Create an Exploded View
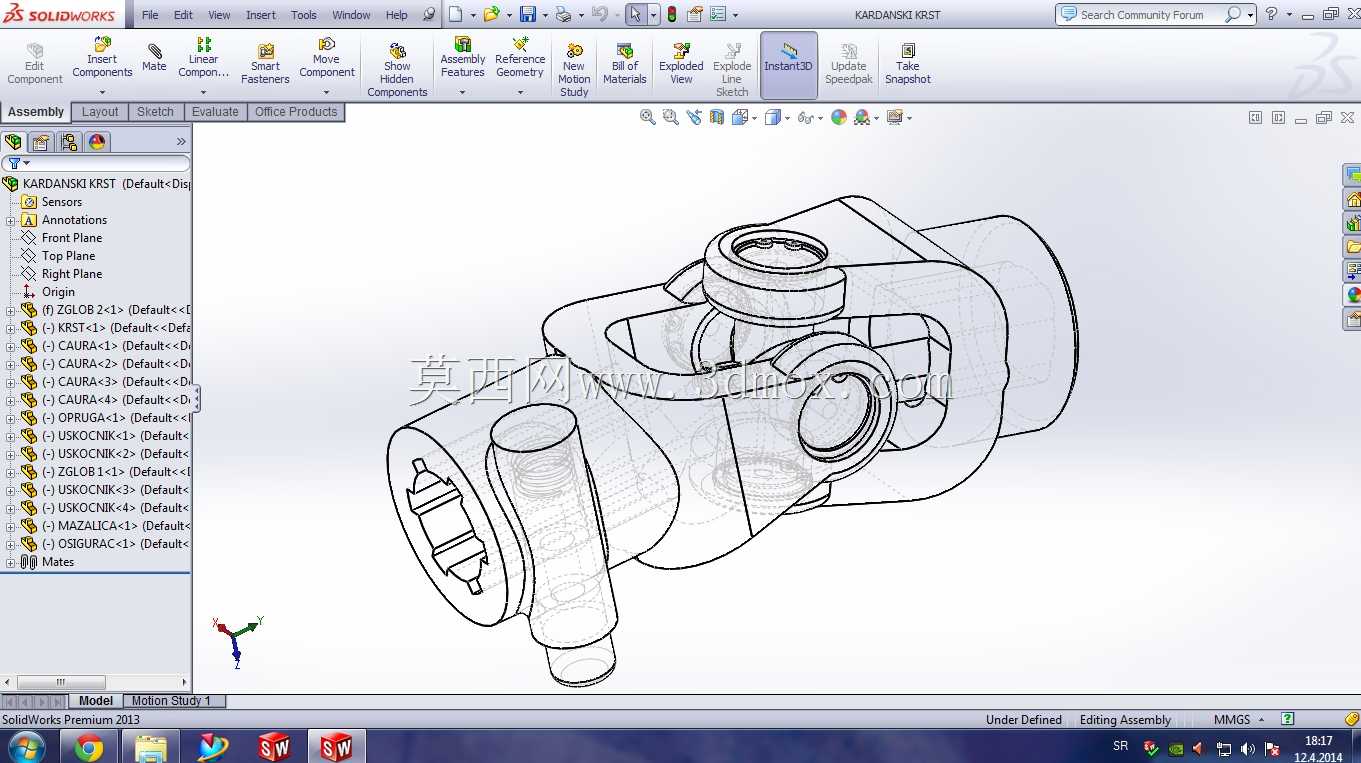The image size is (1361, 763). coord(681,64)
